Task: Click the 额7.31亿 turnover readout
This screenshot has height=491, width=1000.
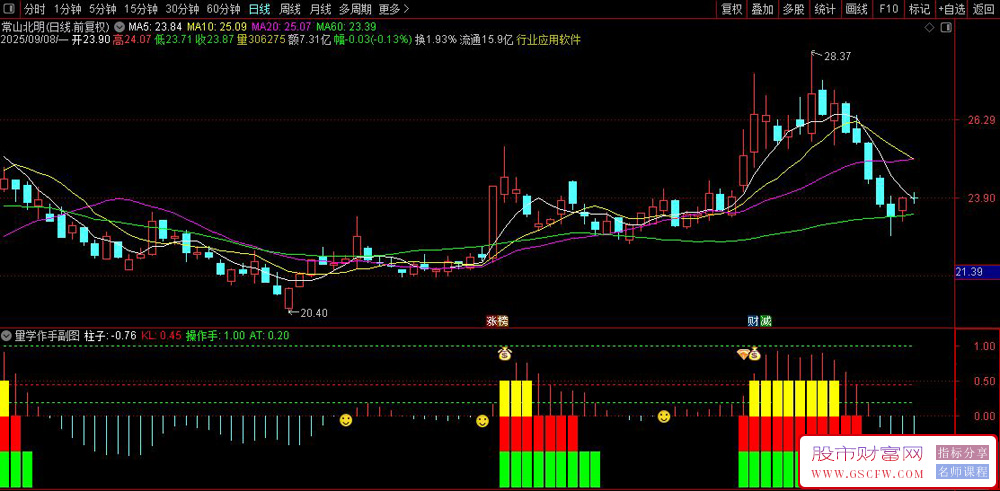Action: point(310,40)
